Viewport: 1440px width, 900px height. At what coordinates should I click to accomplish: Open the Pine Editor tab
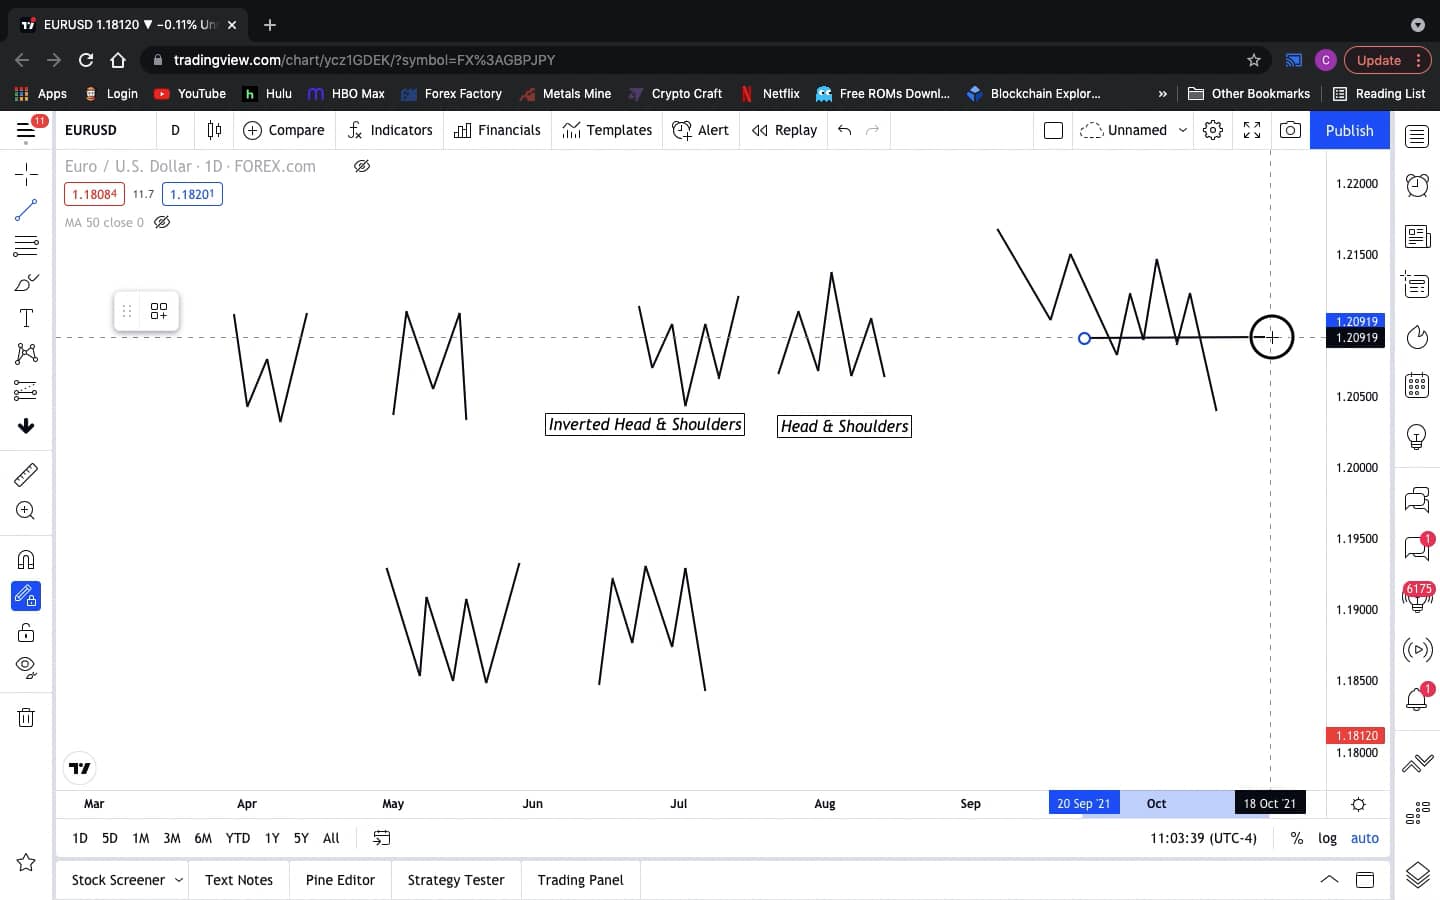[340, 880]
